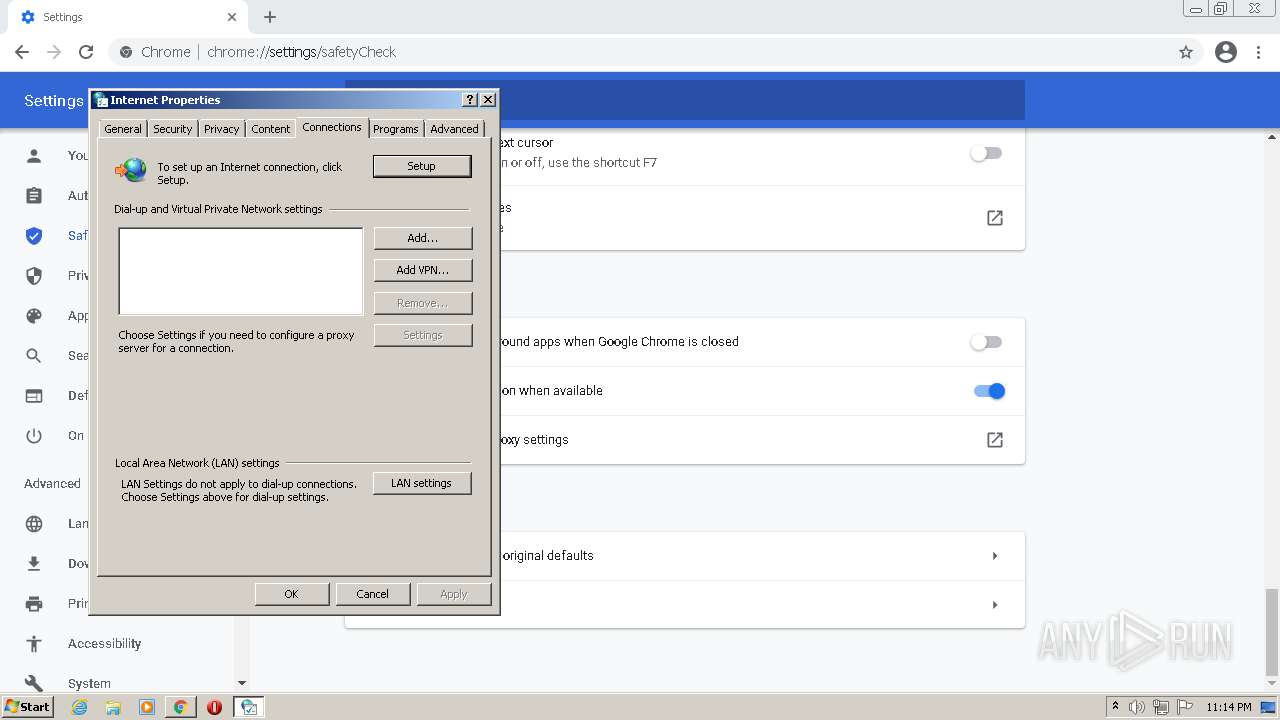
Task: Click the On startup power icon
Action: point(34,436)
